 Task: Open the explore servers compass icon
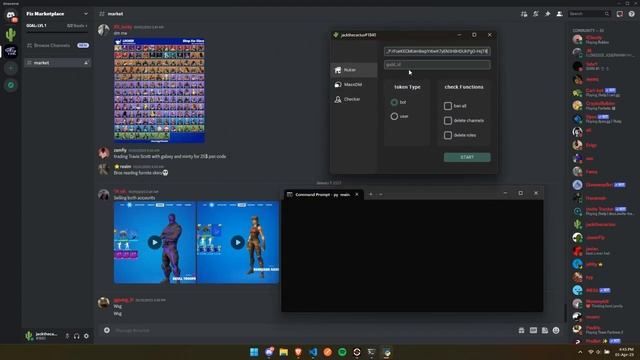click(11, 85)
